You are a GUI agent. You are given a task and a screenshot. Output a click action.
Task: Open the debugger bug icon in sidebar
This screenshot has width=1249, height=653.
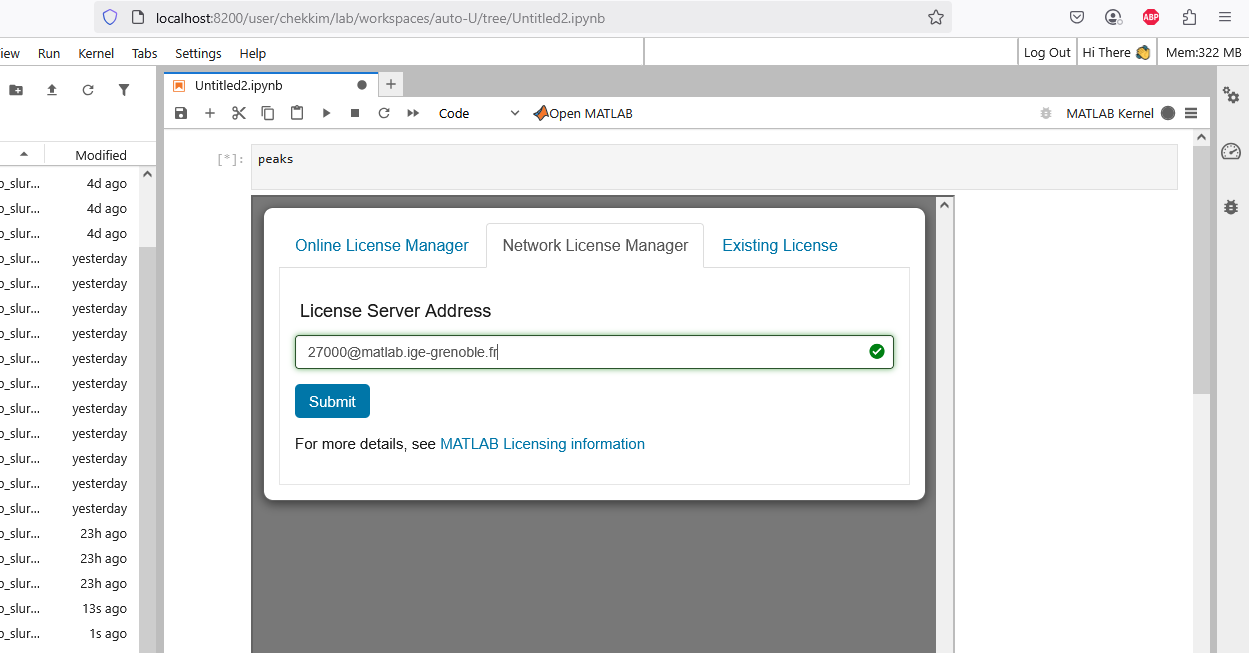point(1231,207)
